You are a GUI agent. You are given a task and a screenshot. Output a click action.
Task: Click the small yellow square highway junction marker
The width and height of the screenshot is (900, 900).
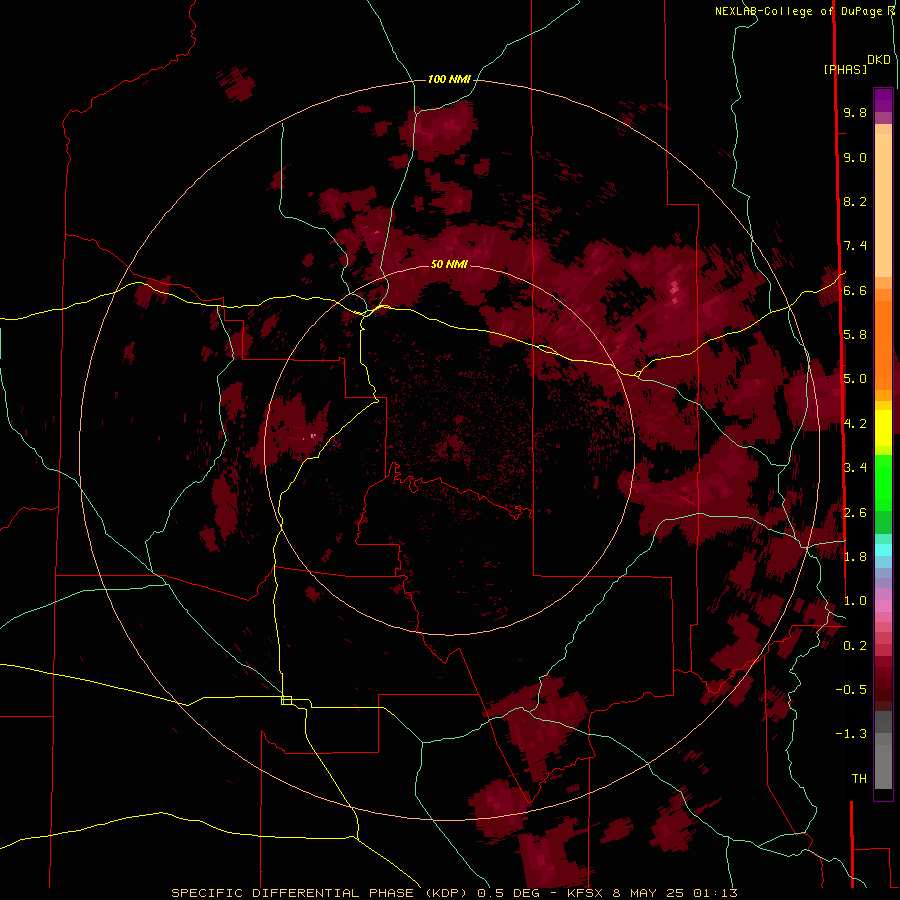click(x=286, y=700)
